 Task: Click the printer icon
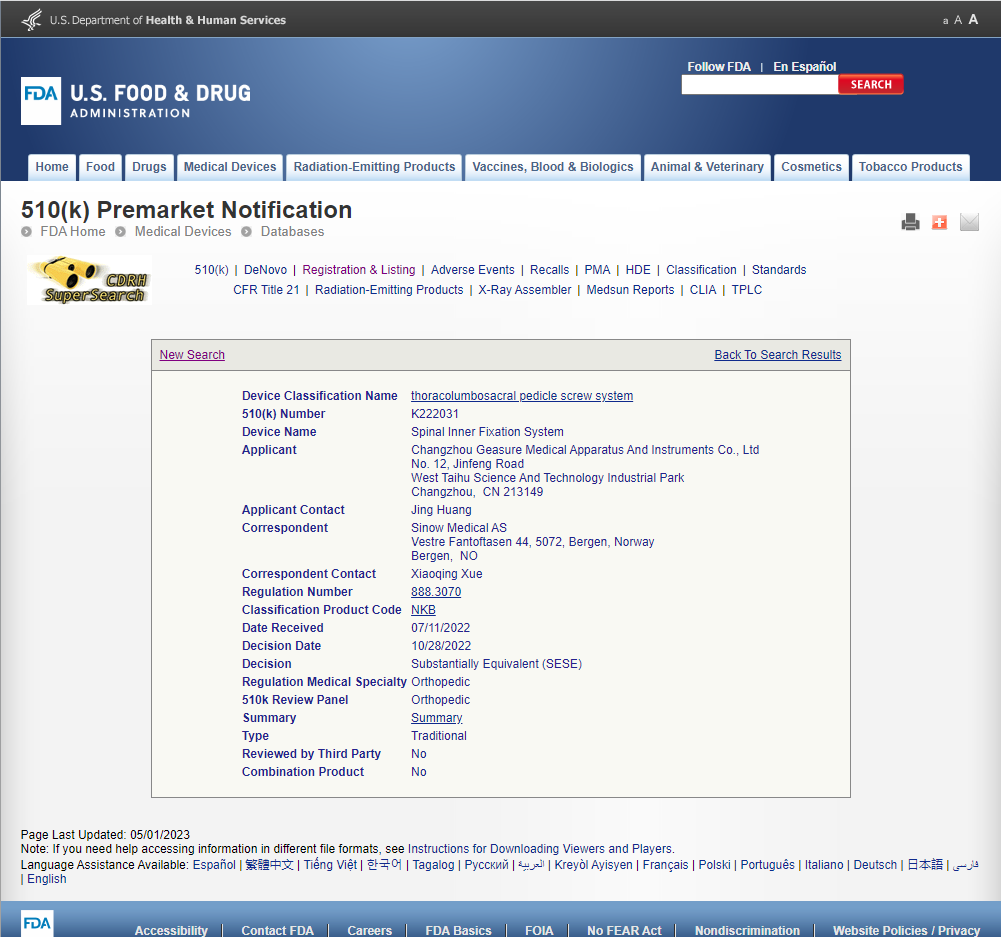910,222
